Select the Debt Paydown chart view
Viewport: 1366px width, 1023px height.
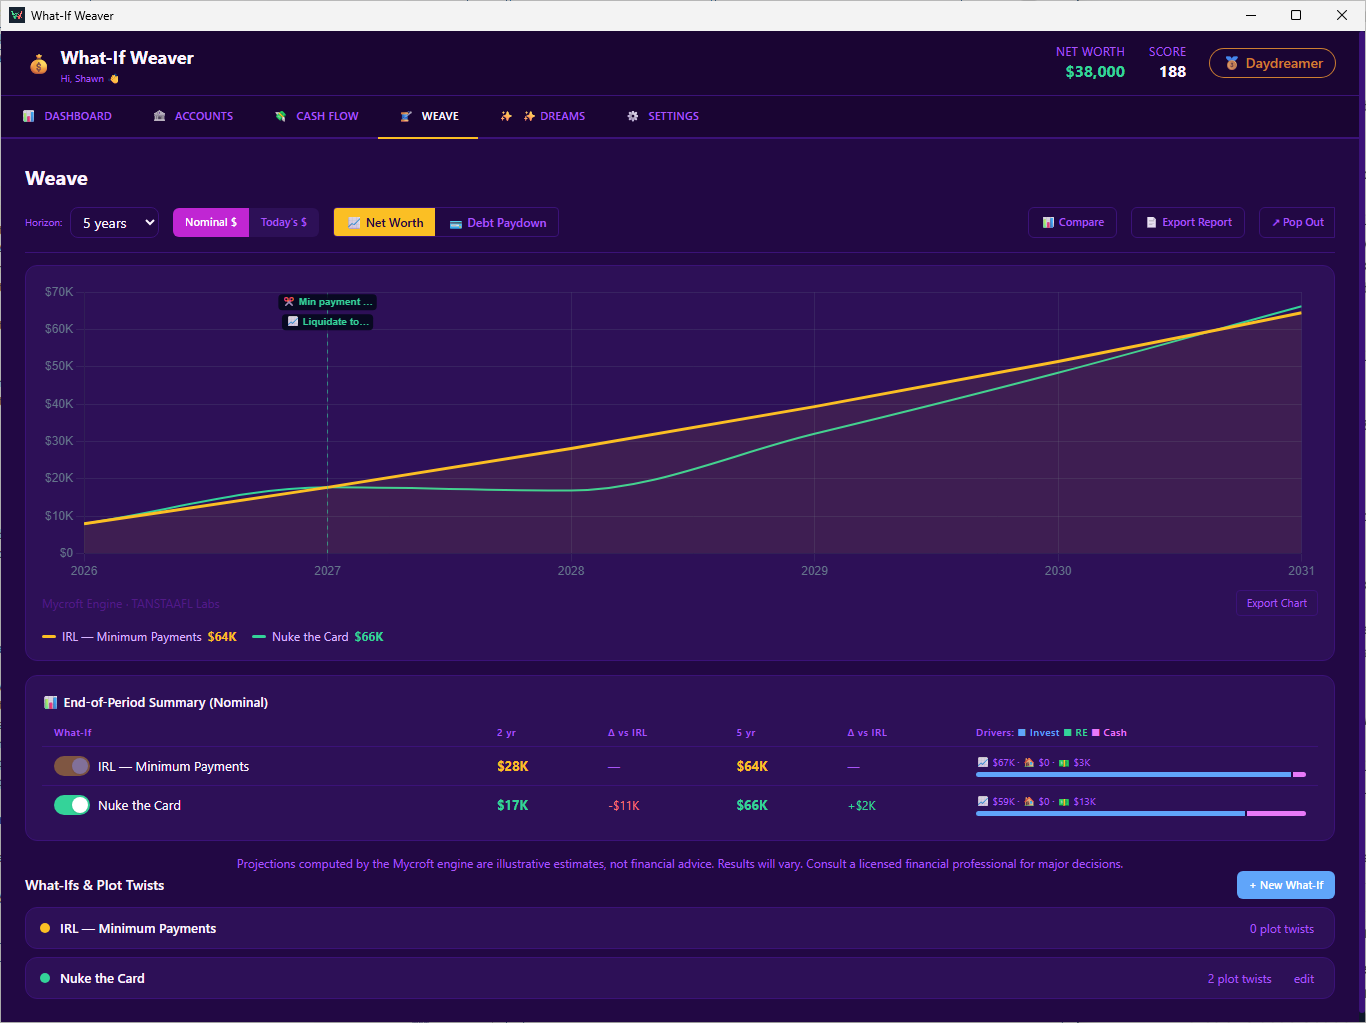coord(497,222)
